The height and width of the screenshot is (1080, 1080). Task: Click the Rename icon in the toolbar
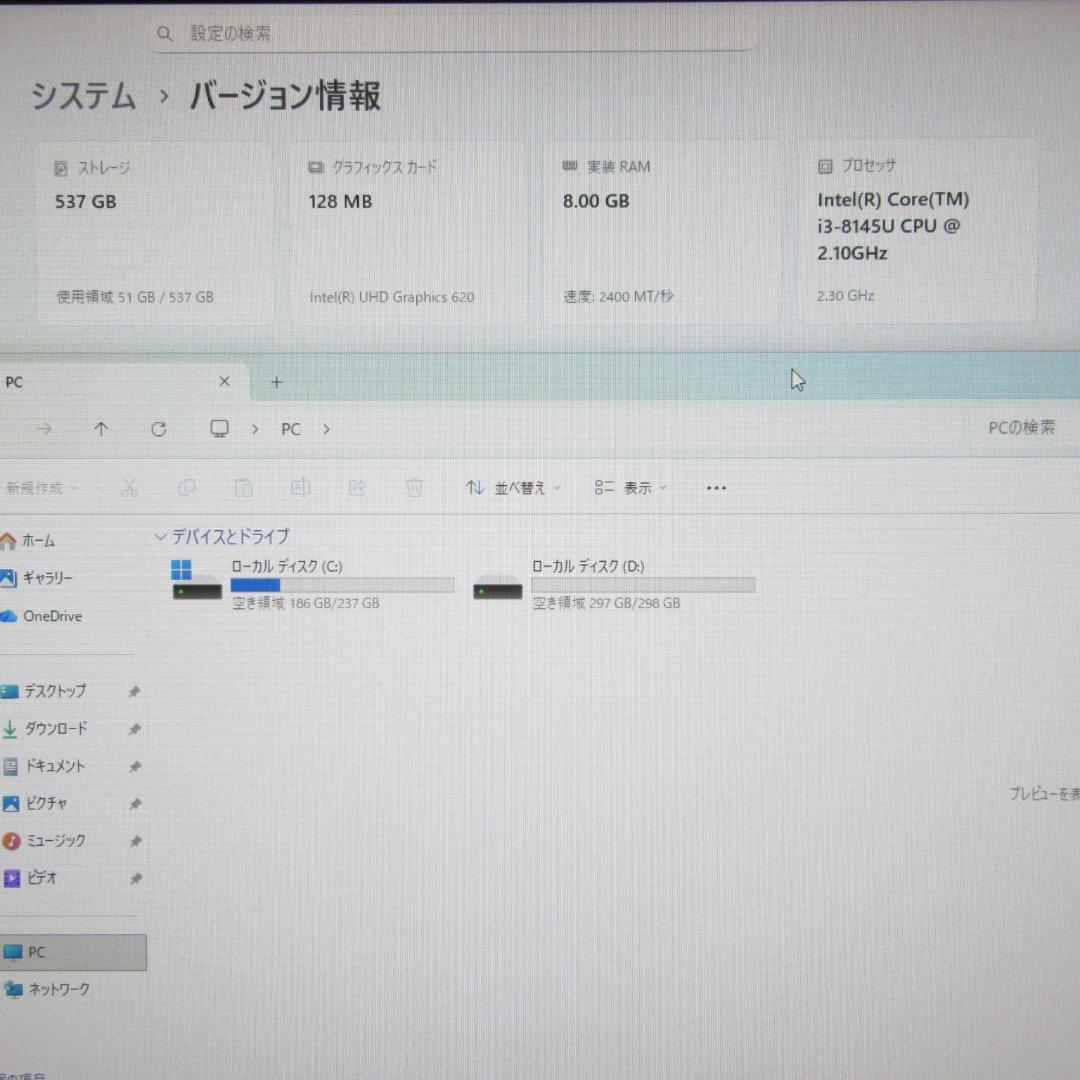pyautogui.click(x=300, y=487)
